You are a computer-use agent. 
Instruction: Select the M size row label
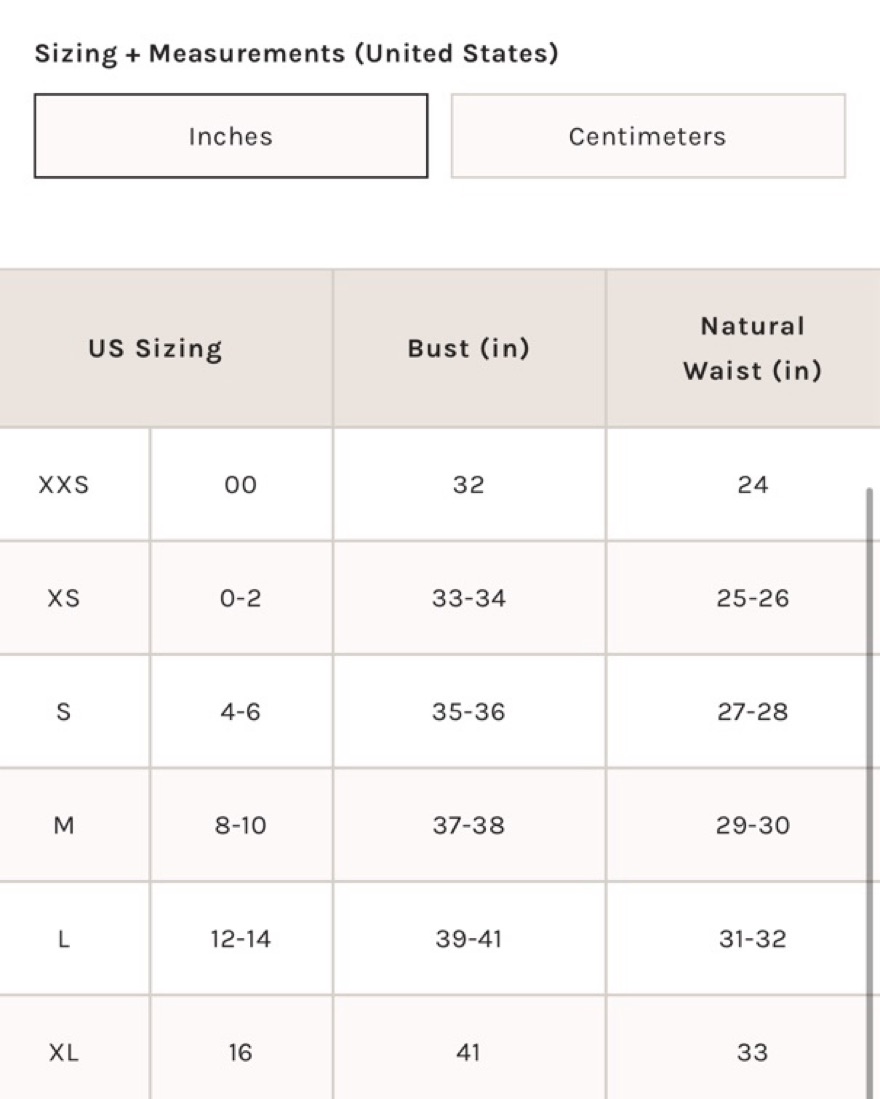[64, 825]
